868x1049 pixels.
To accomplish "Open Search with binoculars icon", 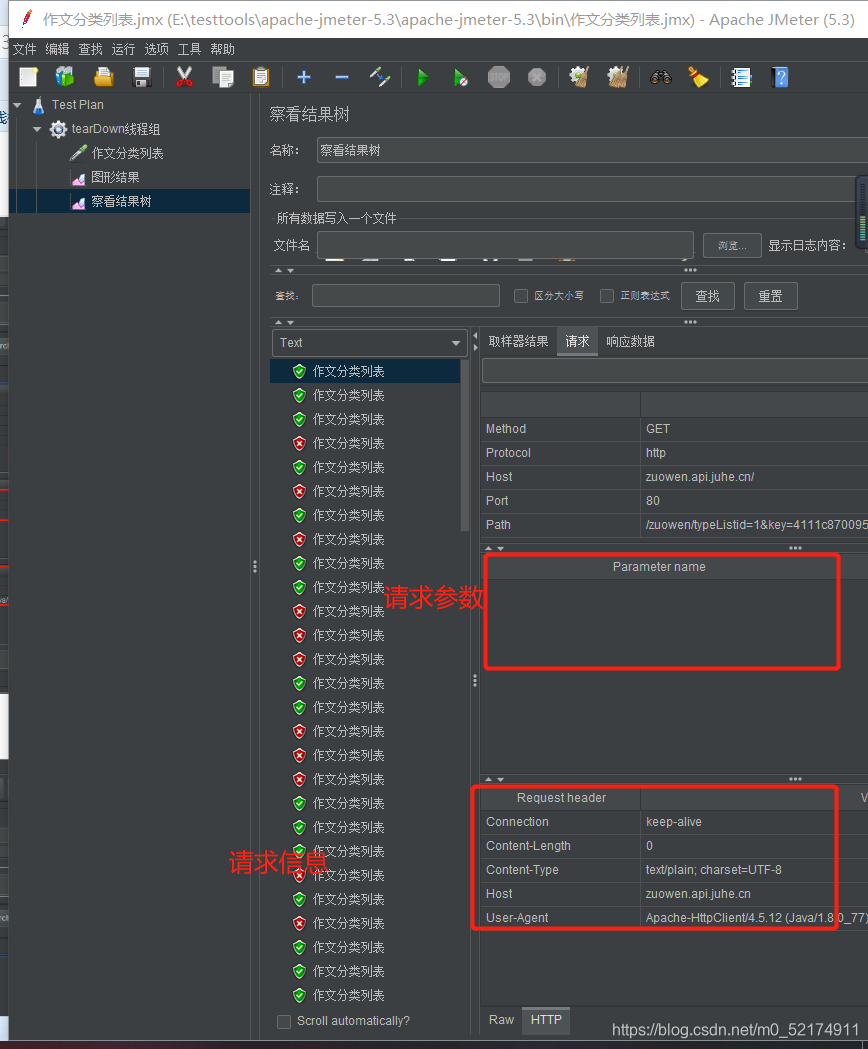I will (661, 77).
